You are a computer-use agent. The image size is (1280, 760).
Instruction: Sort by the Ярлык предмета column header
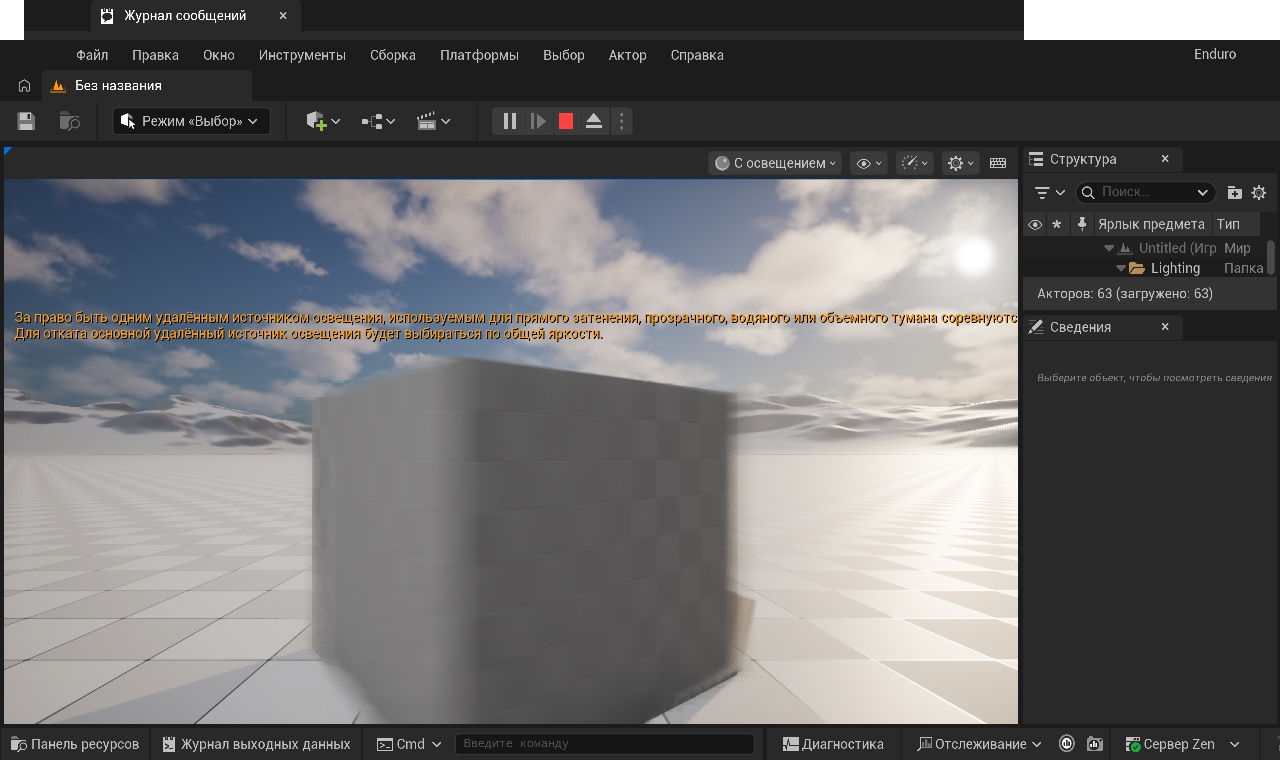coord(1151,224)
